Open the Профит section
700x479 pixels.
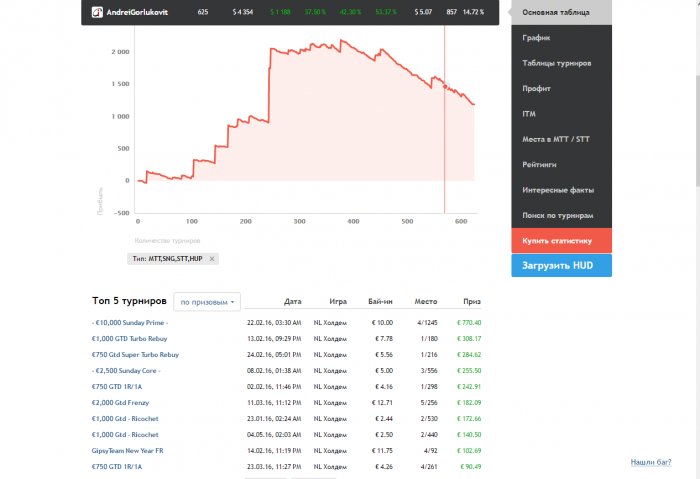click(537, 89)
